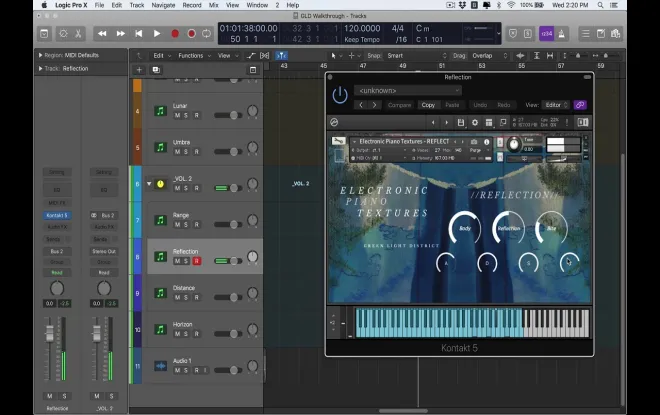Click the plugin Compare button
Viewport: 660px width, 415px height.
[399, 105]
